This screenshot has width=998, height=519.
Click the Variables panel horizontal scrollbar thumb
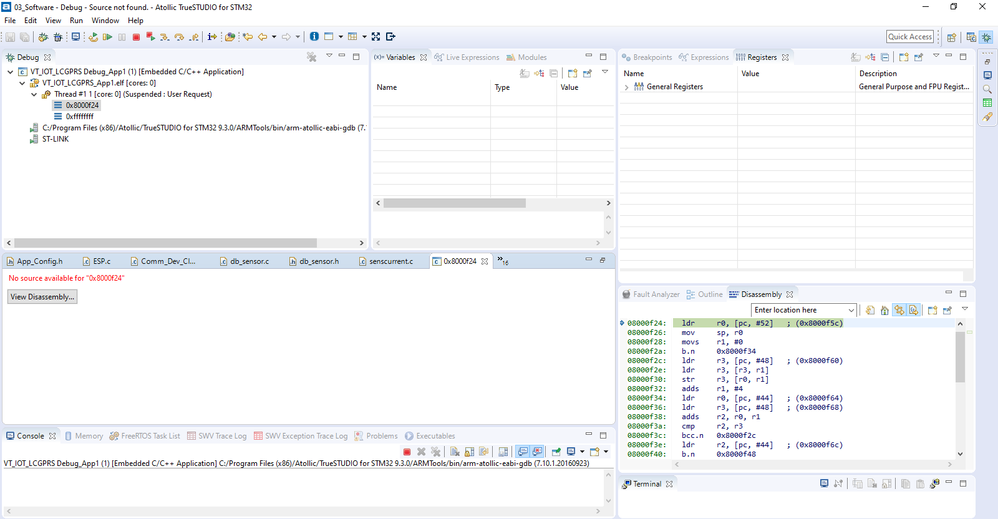[x=454, y=203]
